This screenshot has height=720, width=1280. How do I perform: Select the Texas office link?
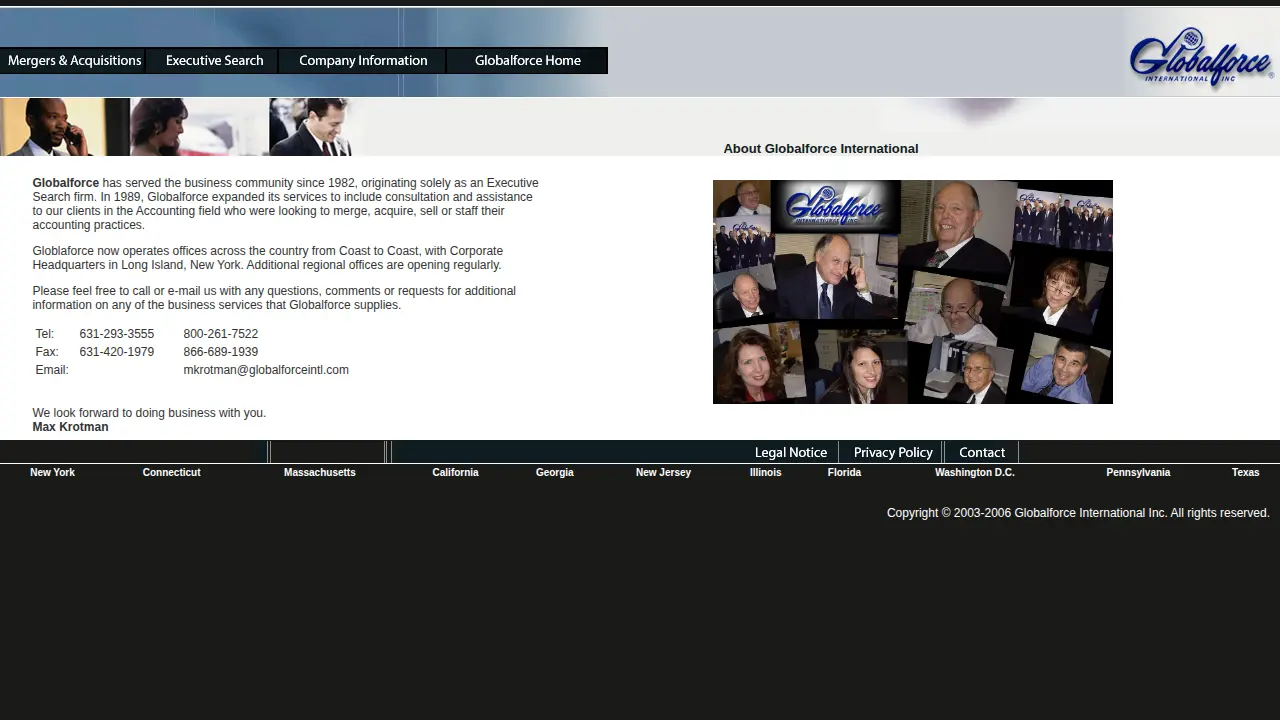pyautogui.click(x=1245, y=473)
